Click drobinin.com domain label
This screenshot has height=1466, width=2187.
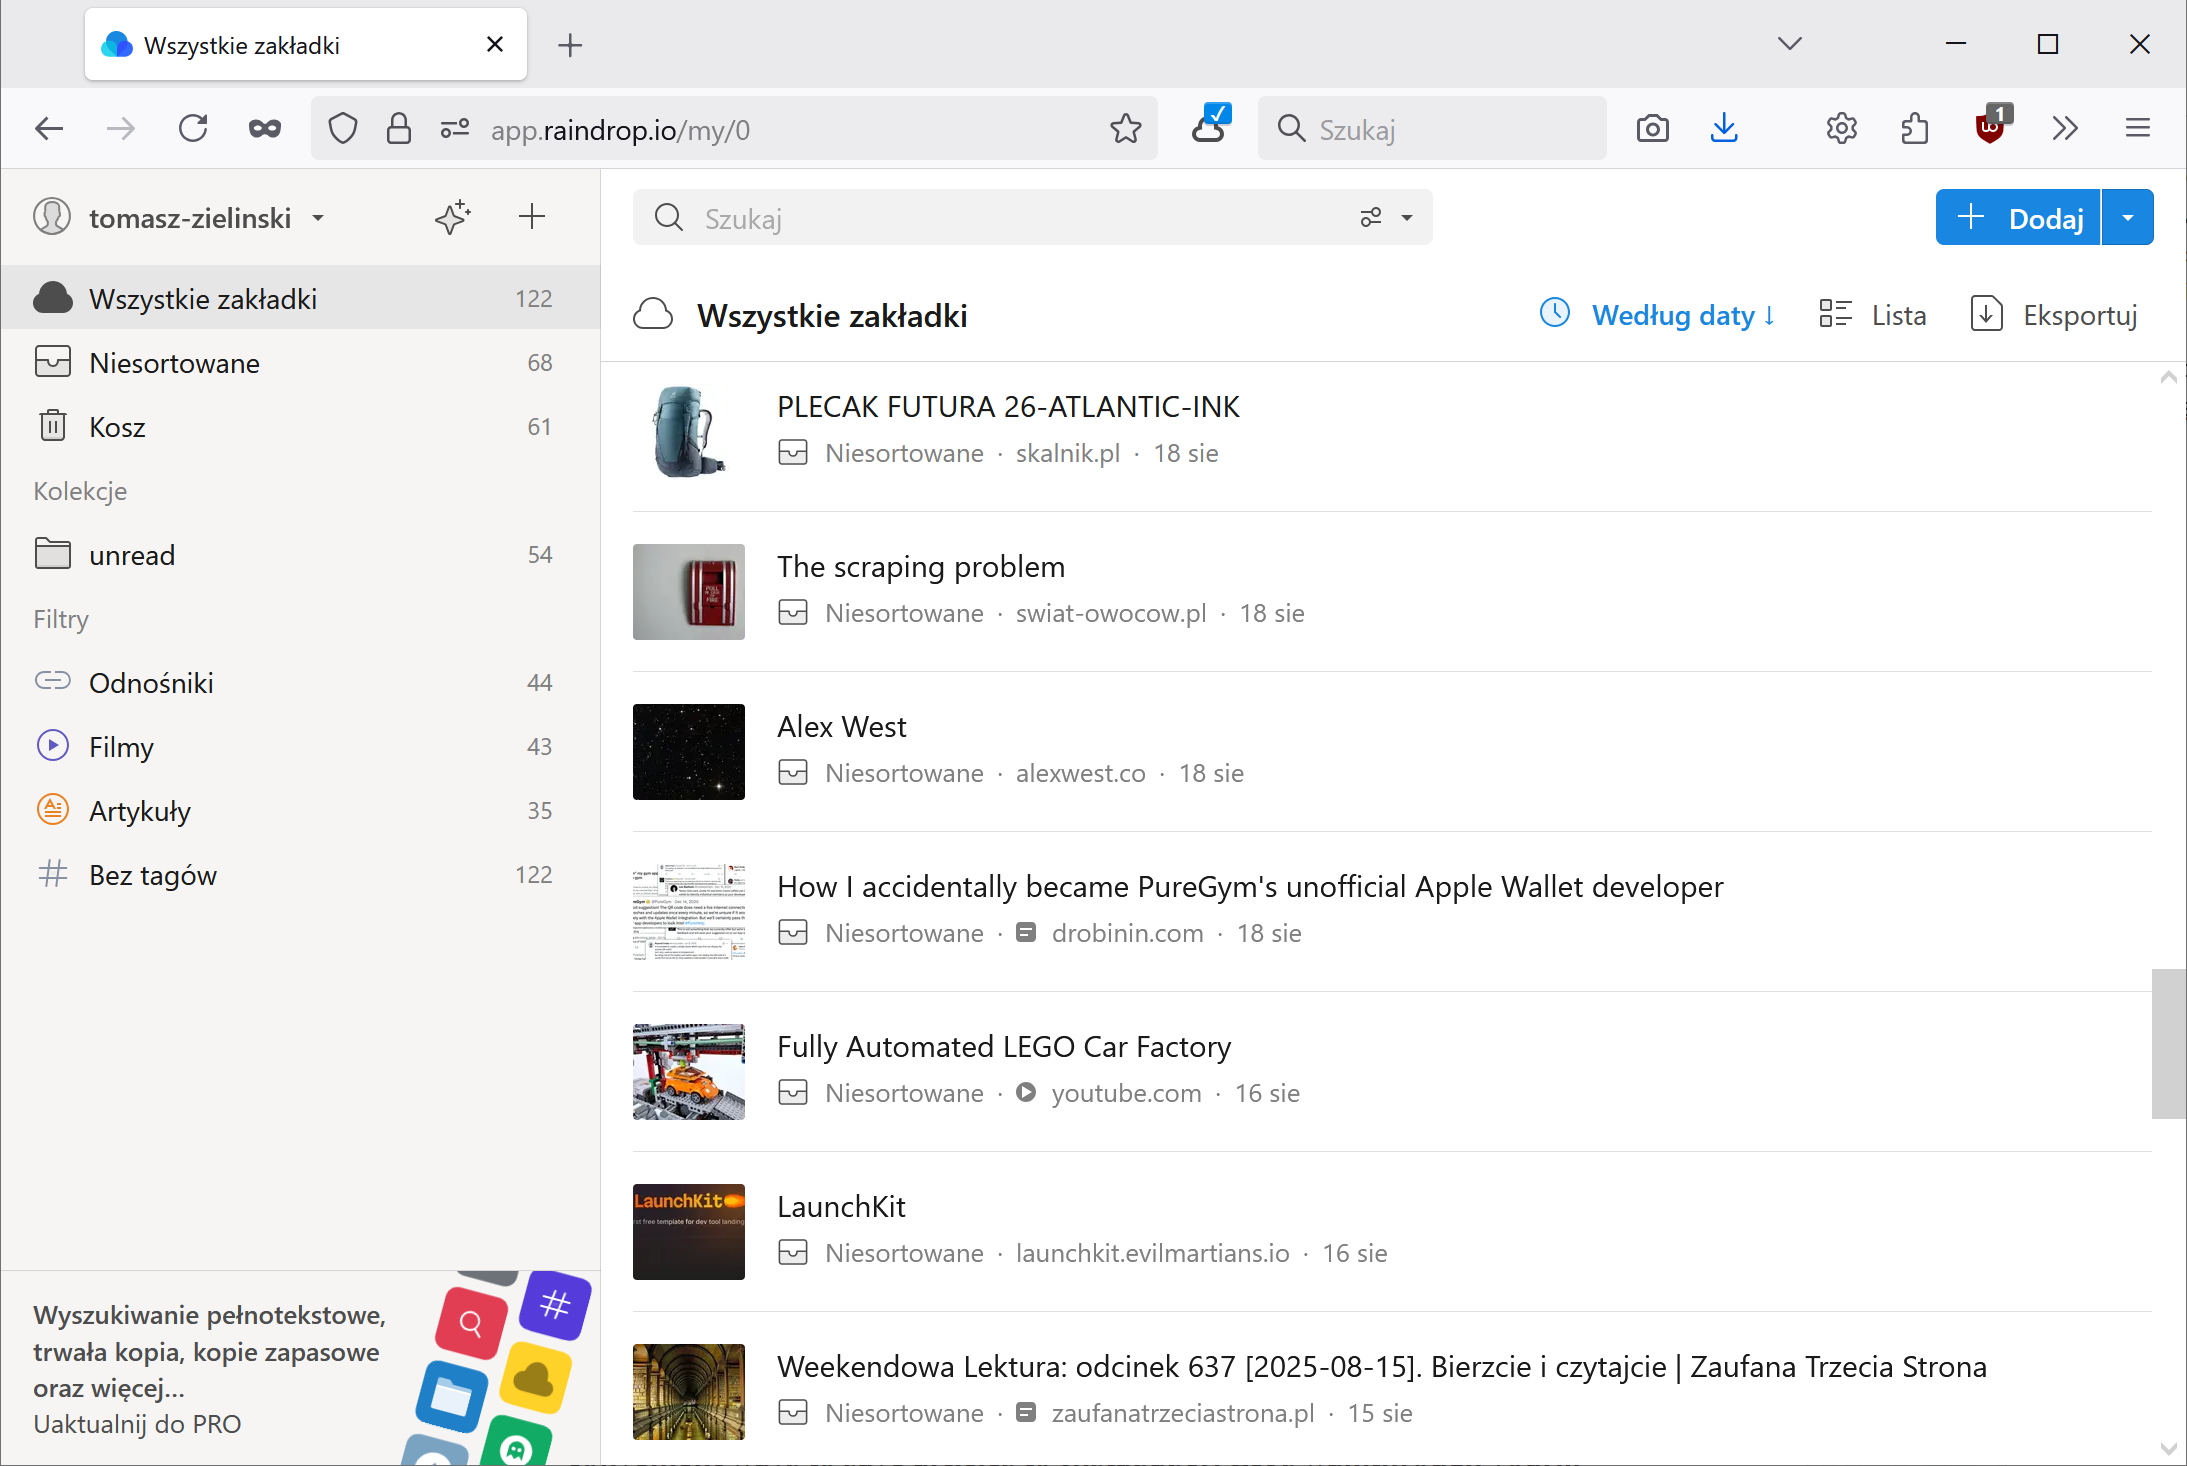point(1127,933)
